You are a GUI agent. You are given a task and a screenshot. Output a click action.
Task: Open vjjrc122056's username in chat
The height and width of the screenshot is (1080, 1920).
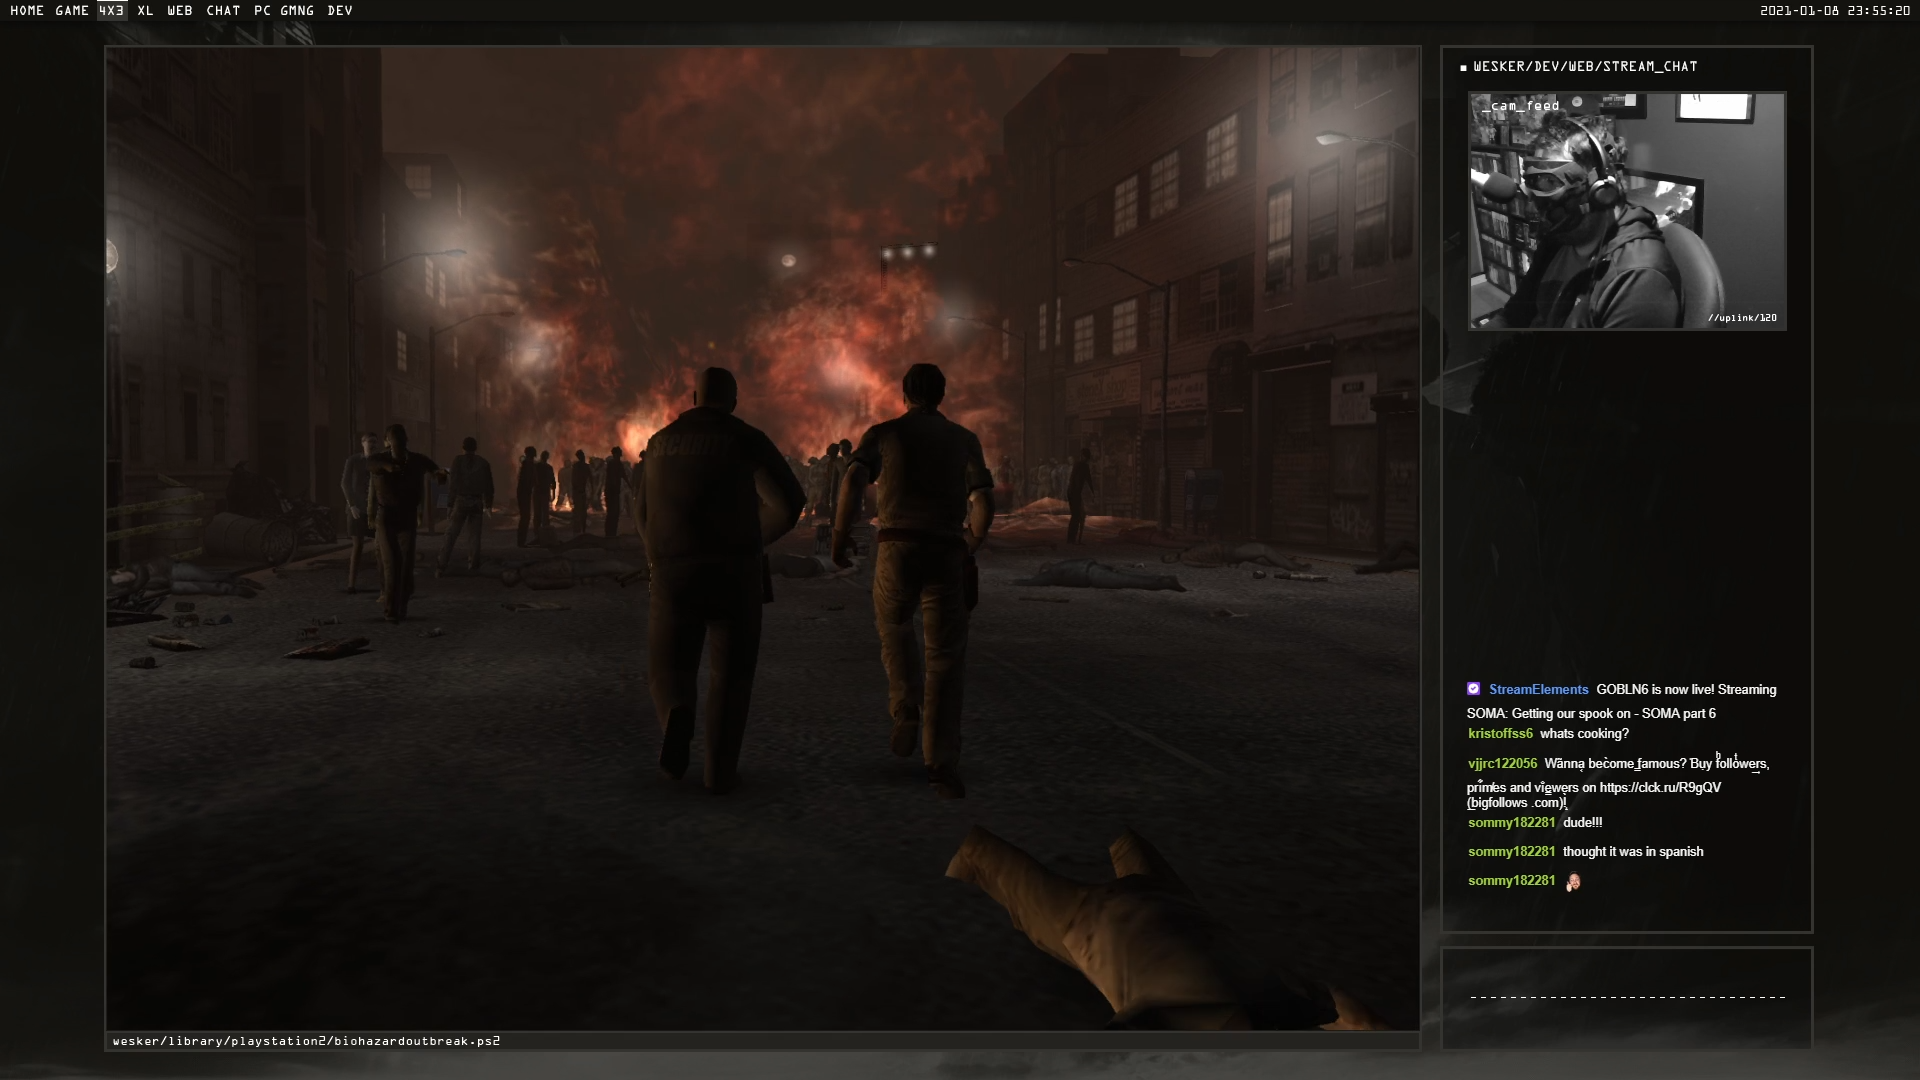click(1502, 764)
